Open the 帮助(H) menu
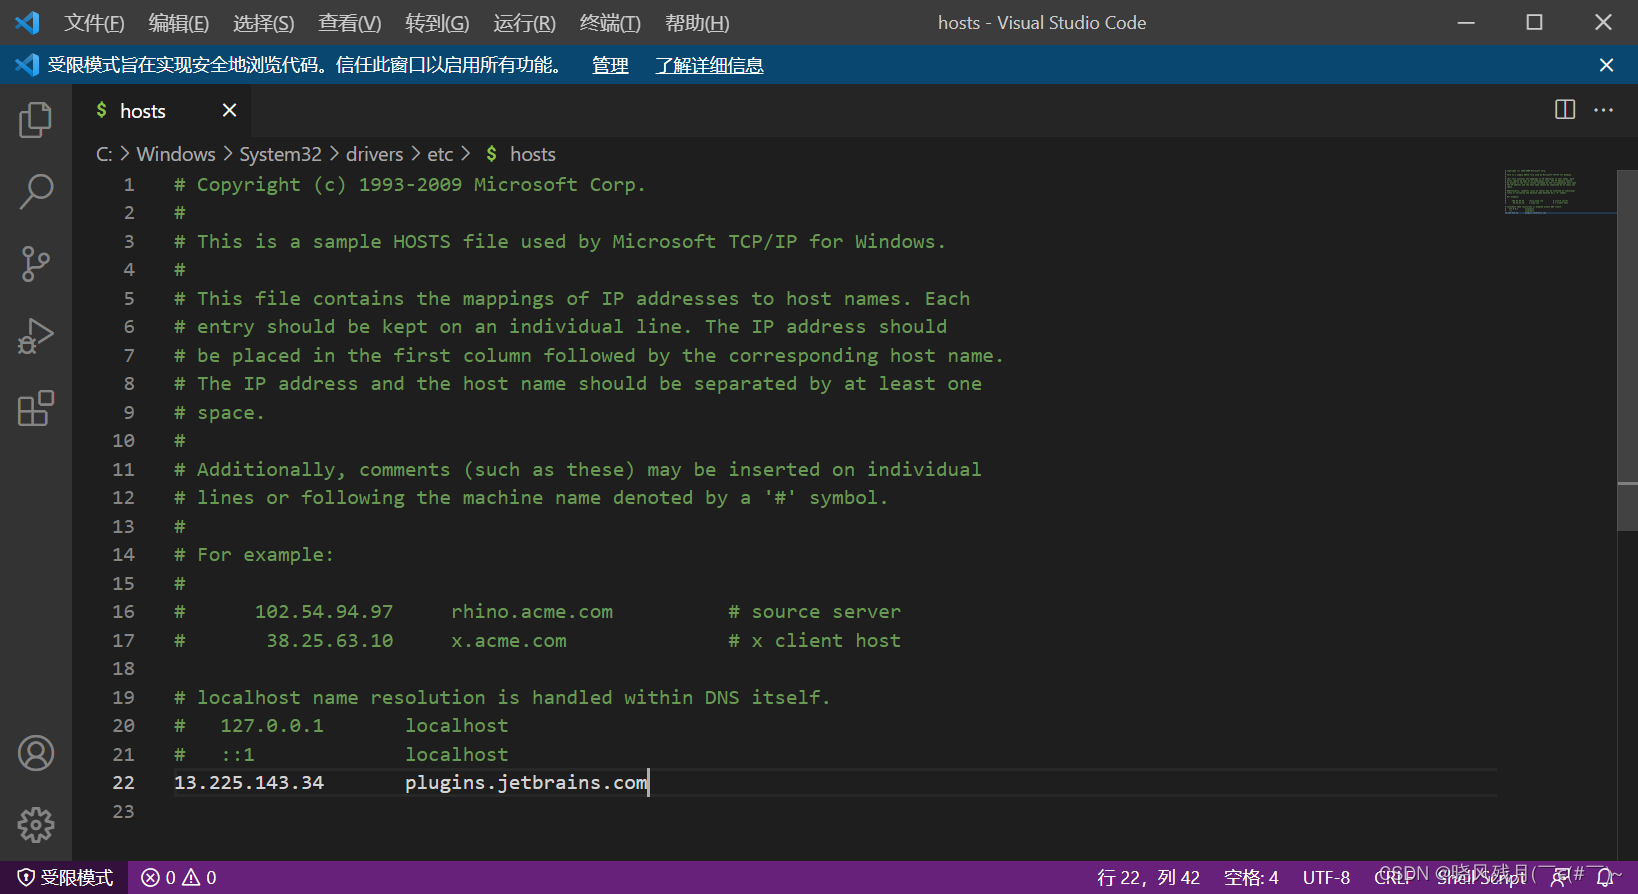The height and width of the screenshot is (894, 1638). click(697, 23)
